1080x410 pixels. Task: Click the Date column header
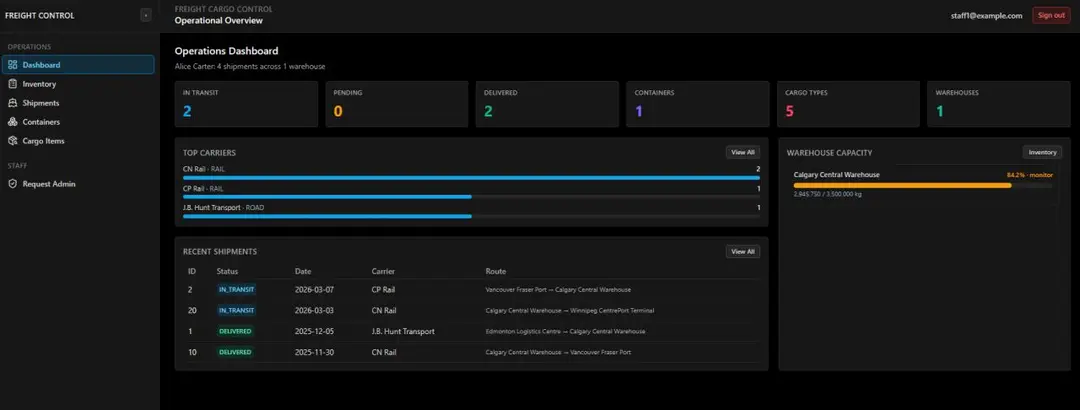tap(303, 271)
